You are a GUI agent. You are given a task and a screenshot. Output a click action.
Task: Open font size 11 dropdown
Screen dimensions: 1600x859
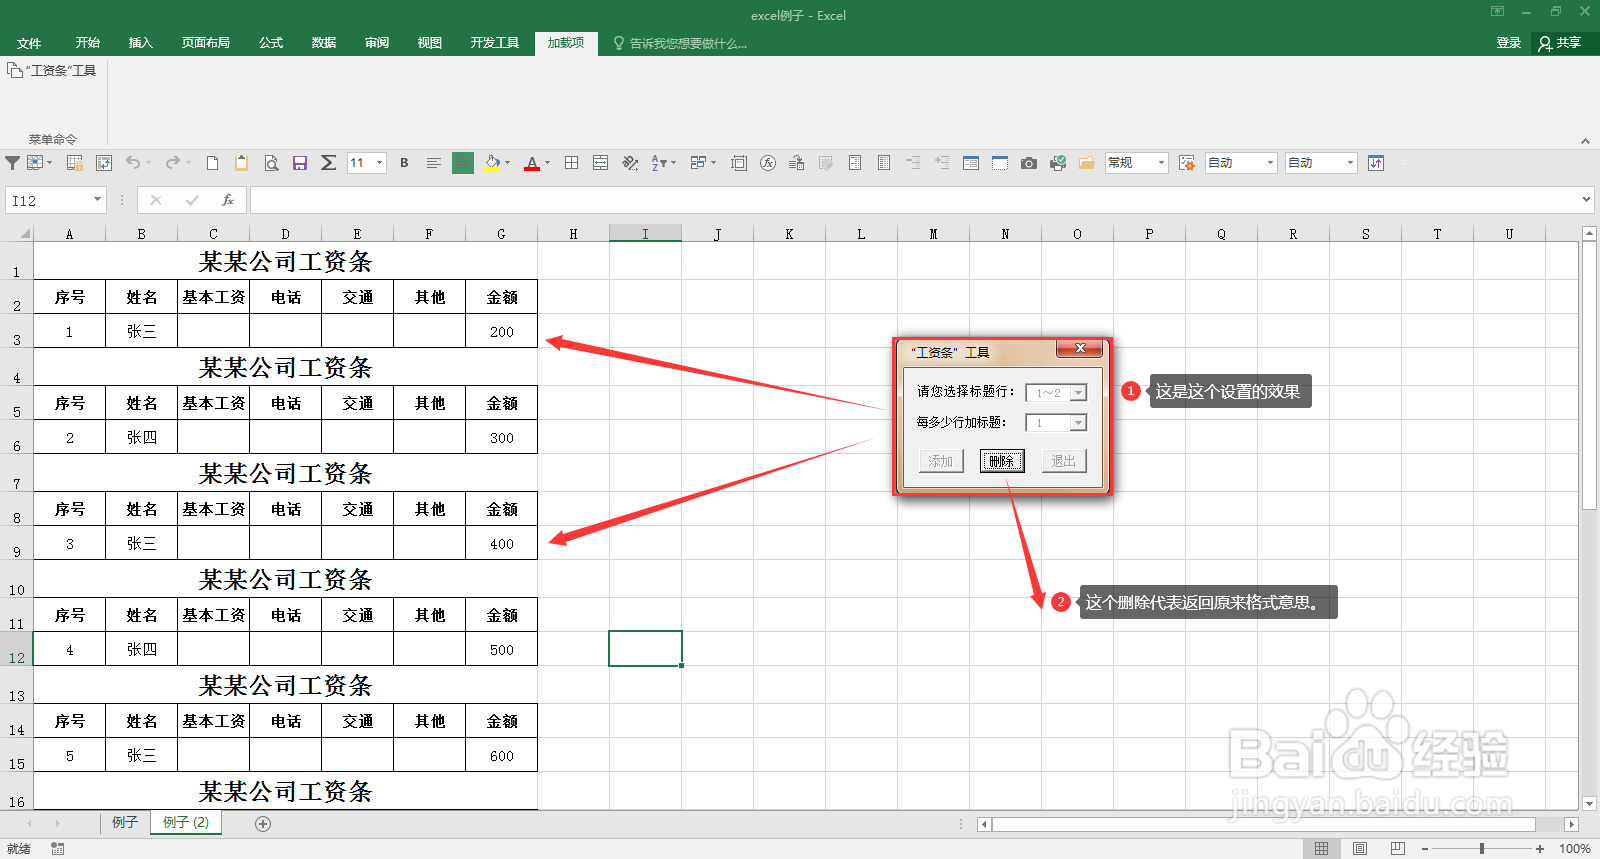(x=380, y=163)
